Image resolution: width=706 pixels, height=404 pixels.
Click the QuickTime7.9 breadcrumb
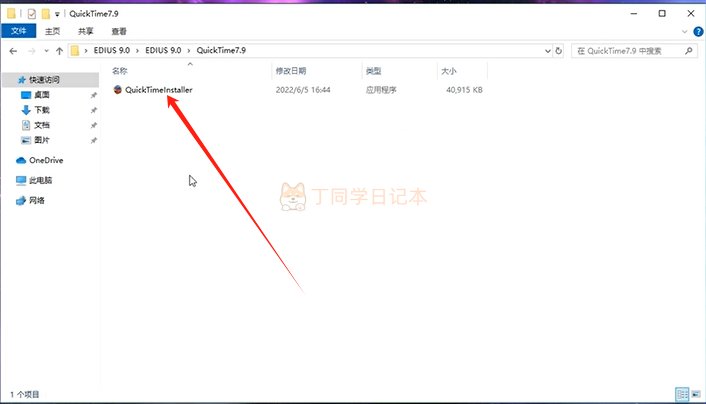tap(221, 50)
